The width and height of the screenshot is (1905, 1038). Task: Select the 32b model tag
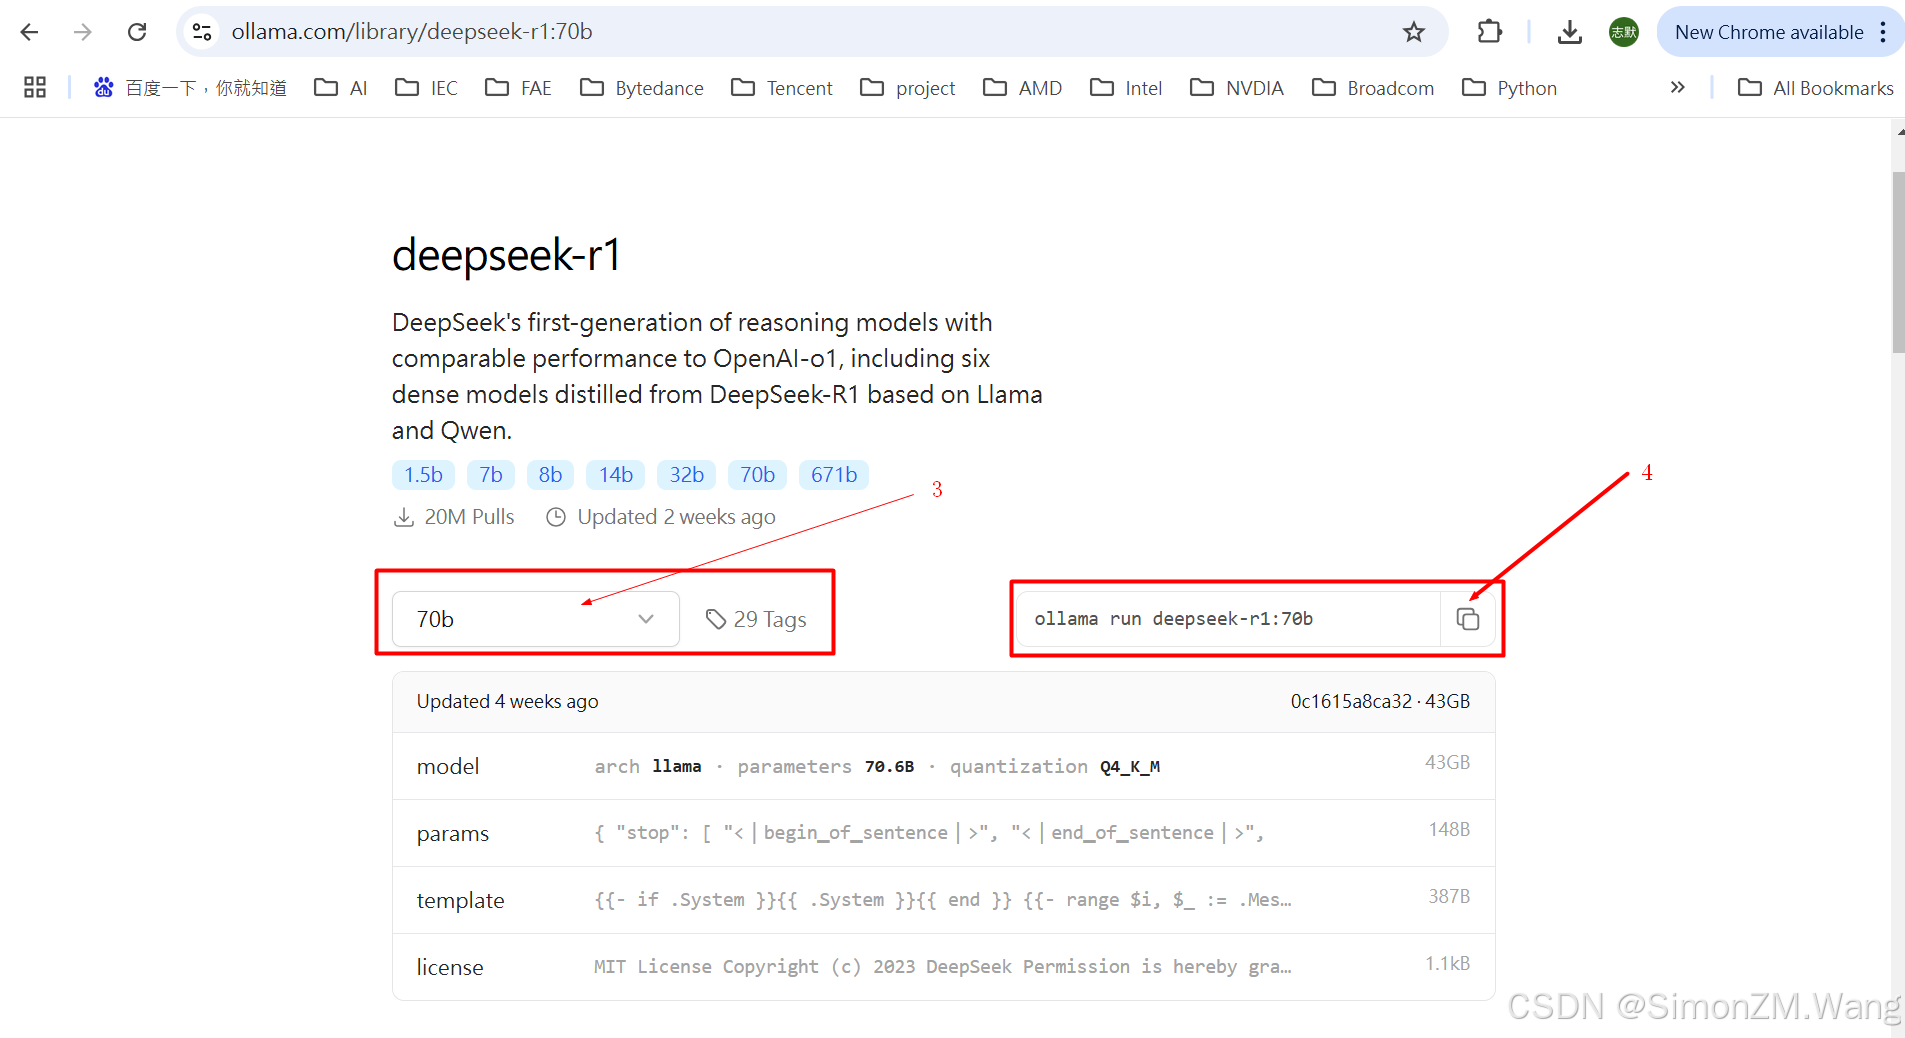point(687,475)
